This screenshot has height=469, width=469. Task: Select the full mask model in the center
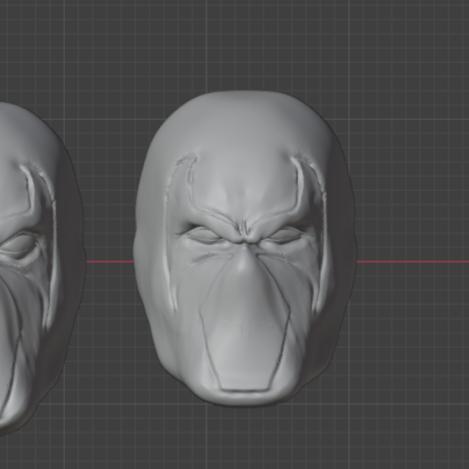(244, 248)
